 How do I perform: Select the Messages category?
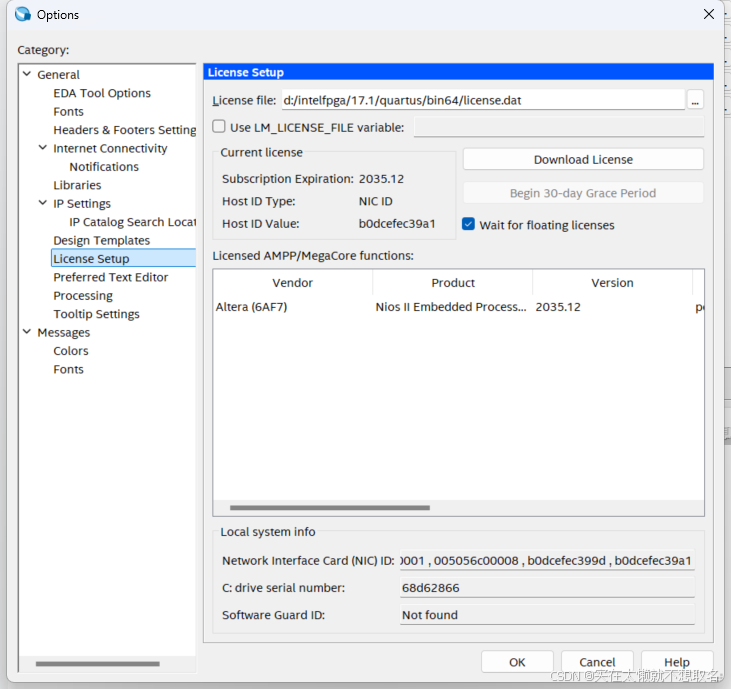pyautogui.click(x=63, y=332)
